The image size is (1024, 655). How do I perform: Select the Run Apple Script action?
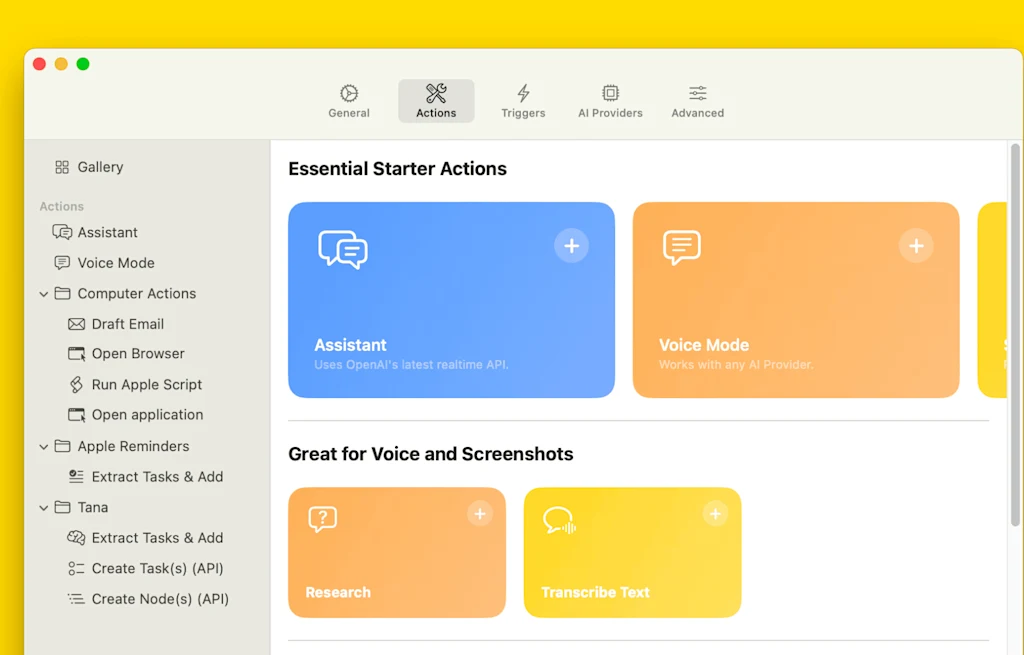(147, 385)
